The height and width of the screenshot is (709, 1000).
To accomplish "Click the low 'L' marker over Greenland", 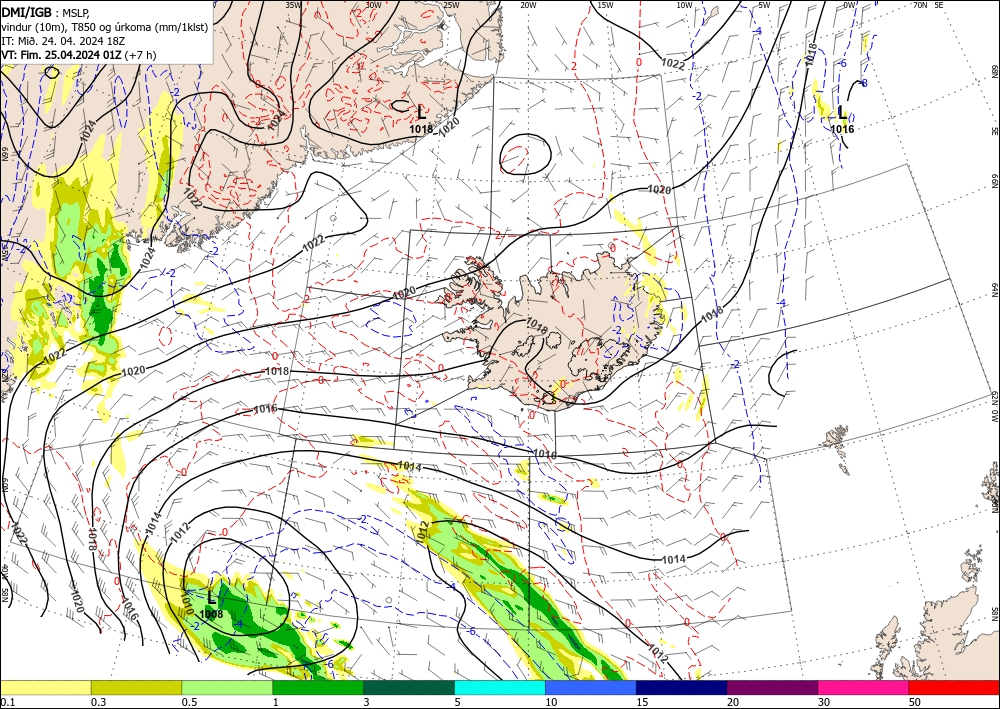I will (x=421, y=112).
